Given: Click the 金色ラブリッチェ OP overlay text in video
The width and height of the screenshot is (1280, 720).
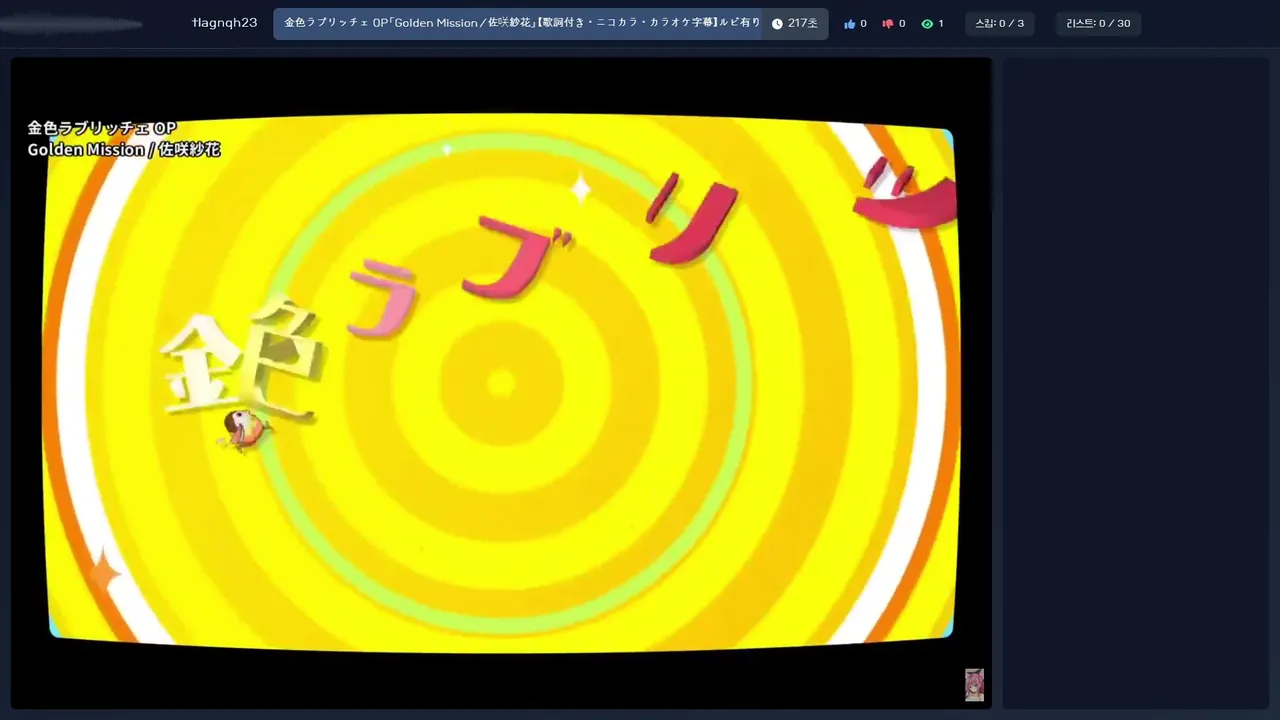Looking at the screenshot, I should click(101, 128).
